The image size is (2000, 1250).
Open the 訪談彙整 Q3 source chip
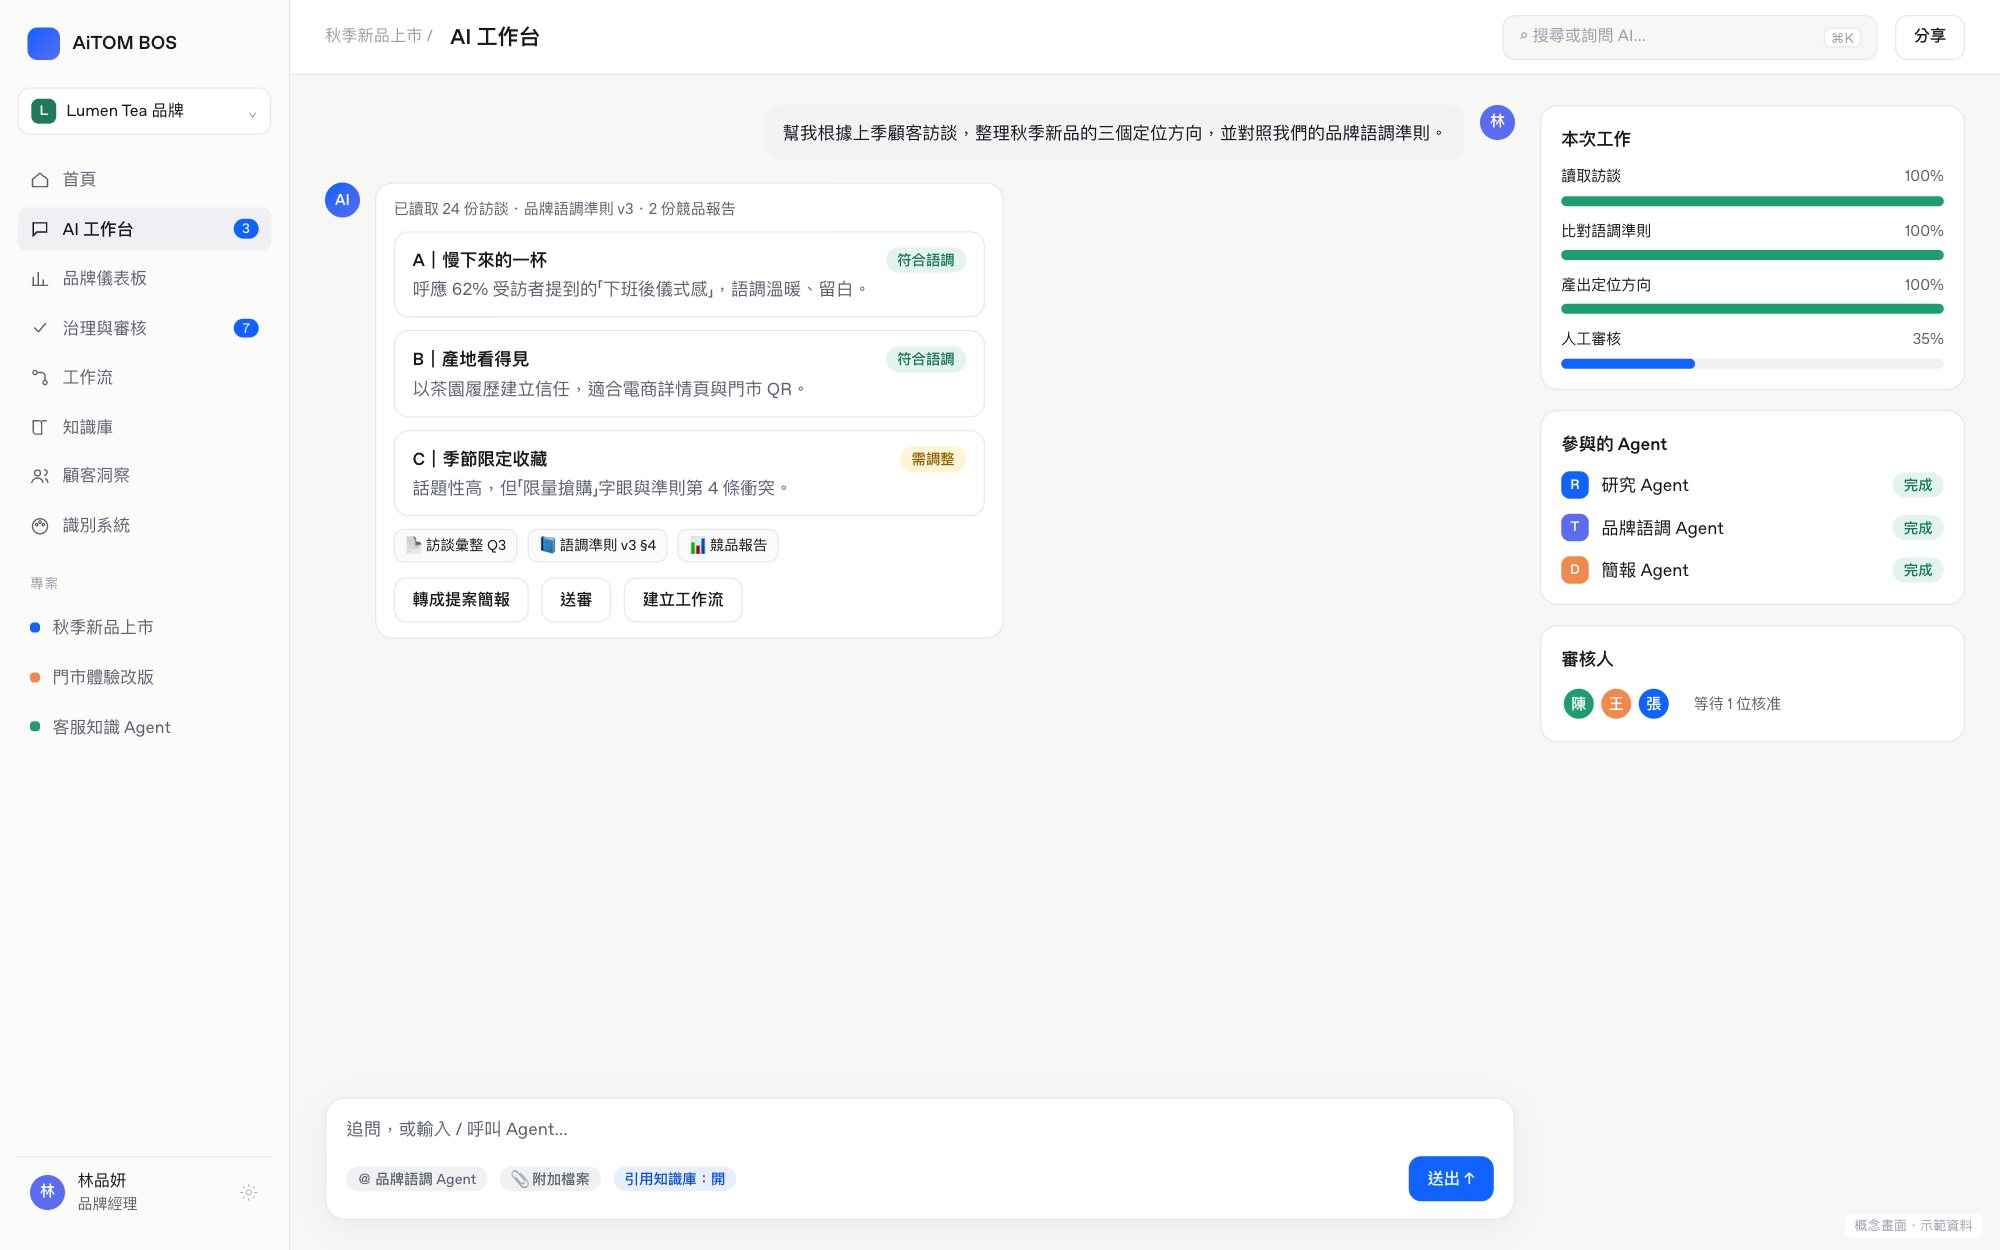[456, 545]
